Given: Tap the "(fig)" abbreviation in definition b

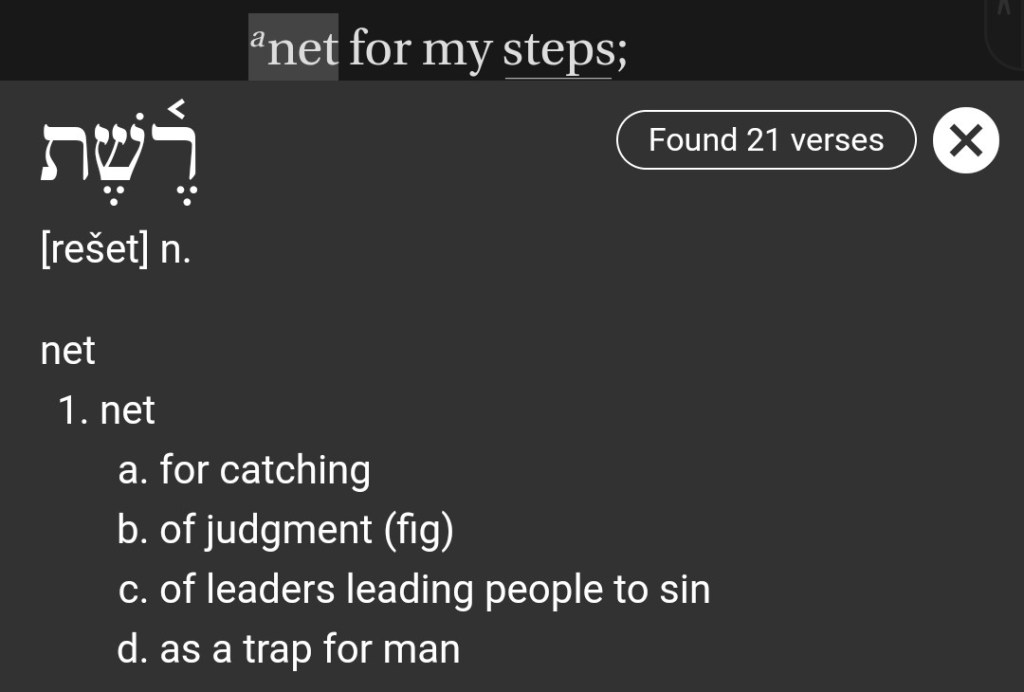Looking at the screenshot, I should click(x=419, y=530).
